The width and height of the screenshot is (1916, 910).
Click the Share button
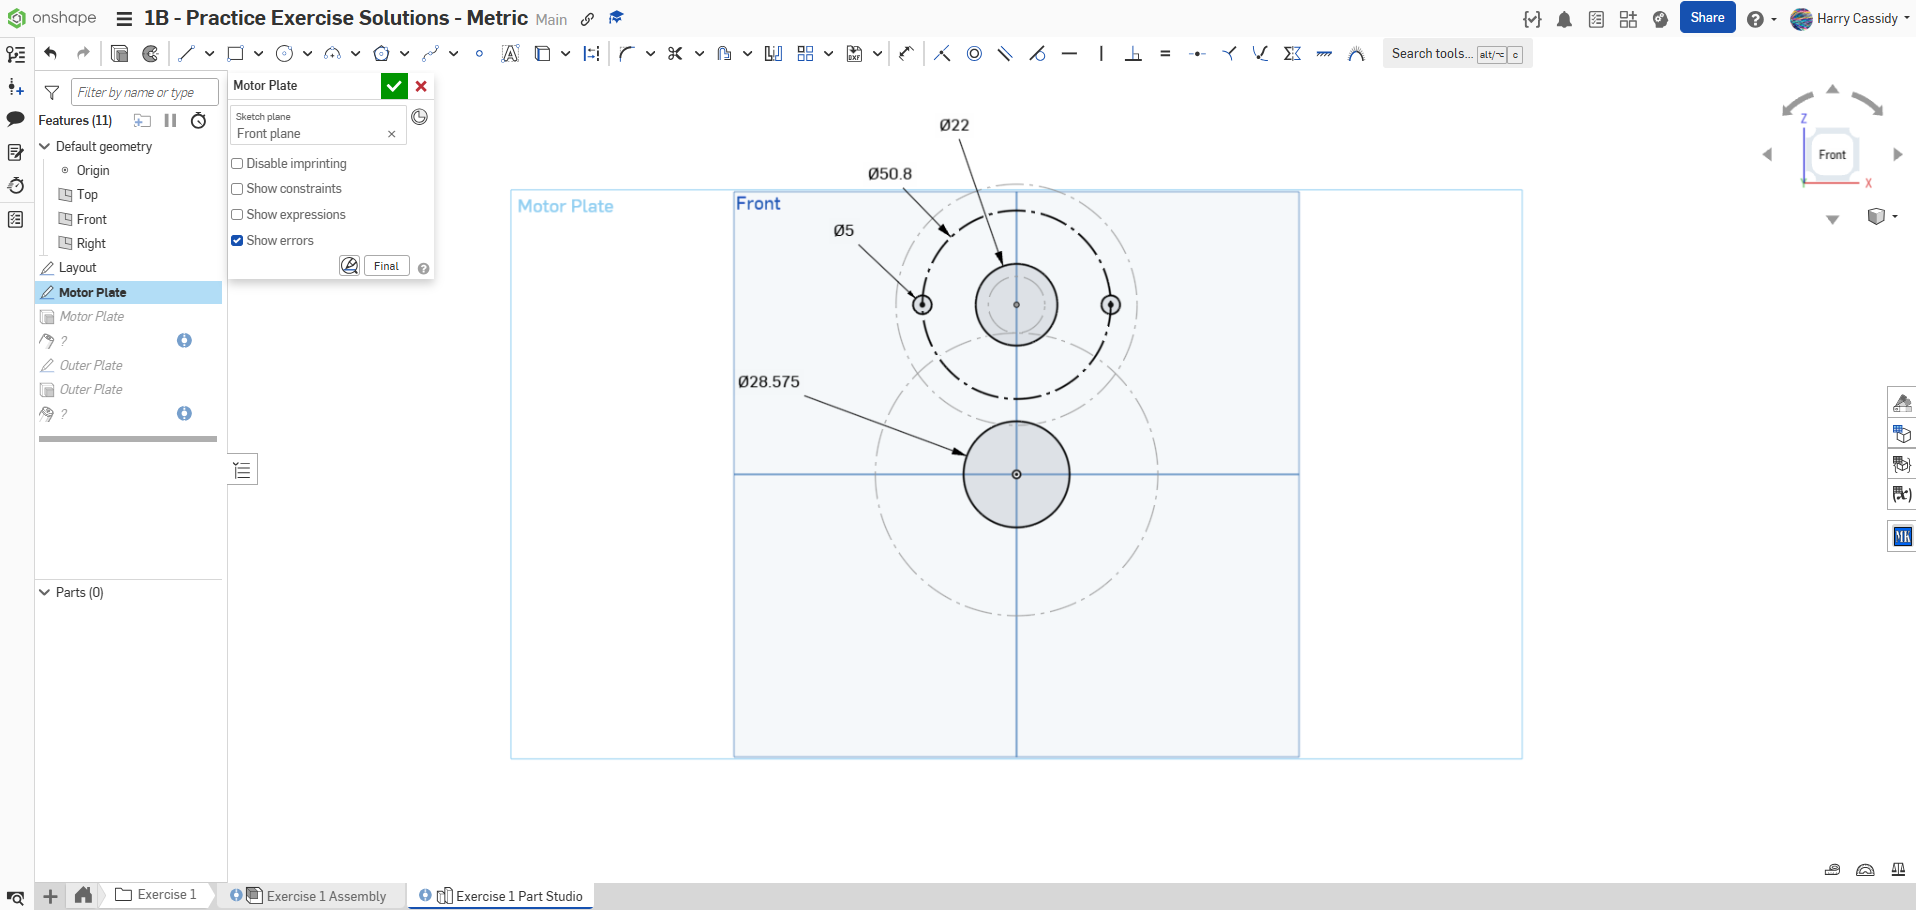pyautogui.click(x=1707, y=18)
